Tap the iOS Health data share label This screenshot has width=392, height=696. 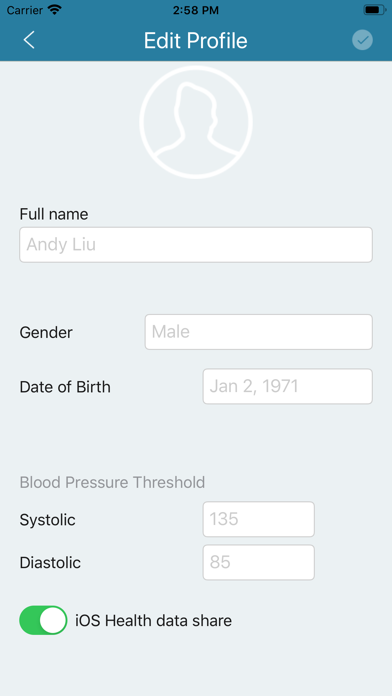pos(154,621)
